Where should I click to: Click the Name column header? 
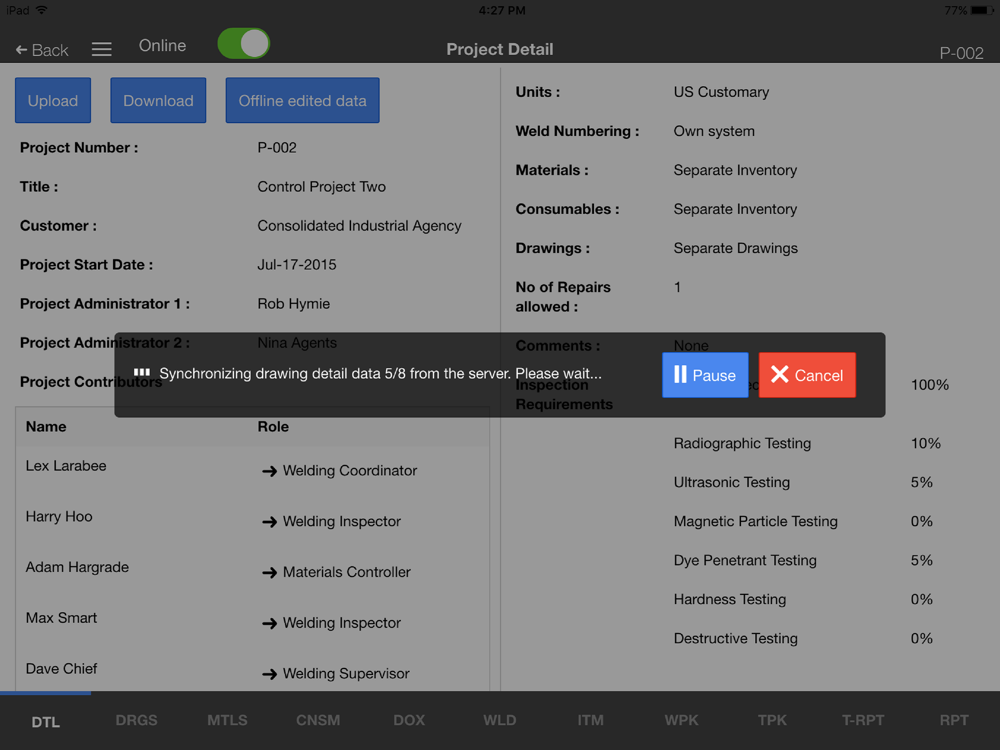point(46,427)
